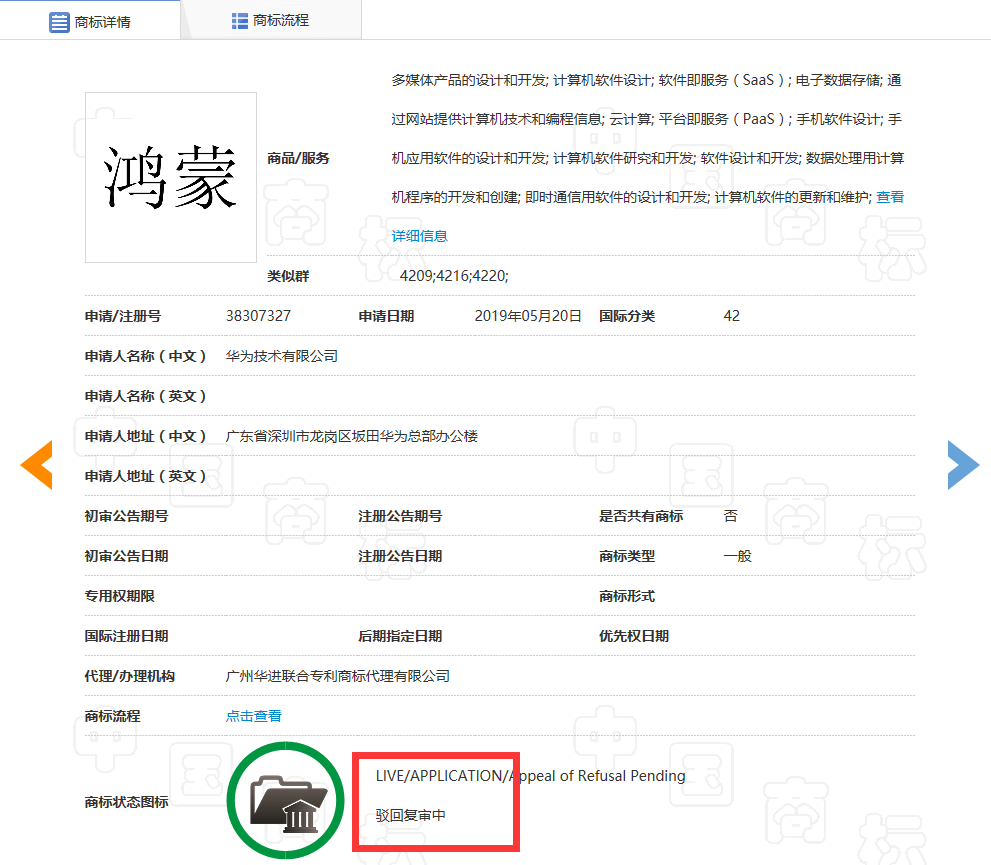Viewport: 991px width, 865px height.
Task: Click the 专用权期限 label
Action: pos(119,596)
